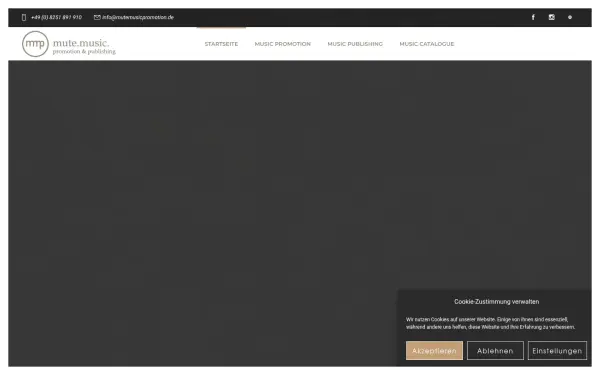Viewport: 600px width, 375px height.
Task: Open the Music Publishing menu item
Action: click(355, 44)
